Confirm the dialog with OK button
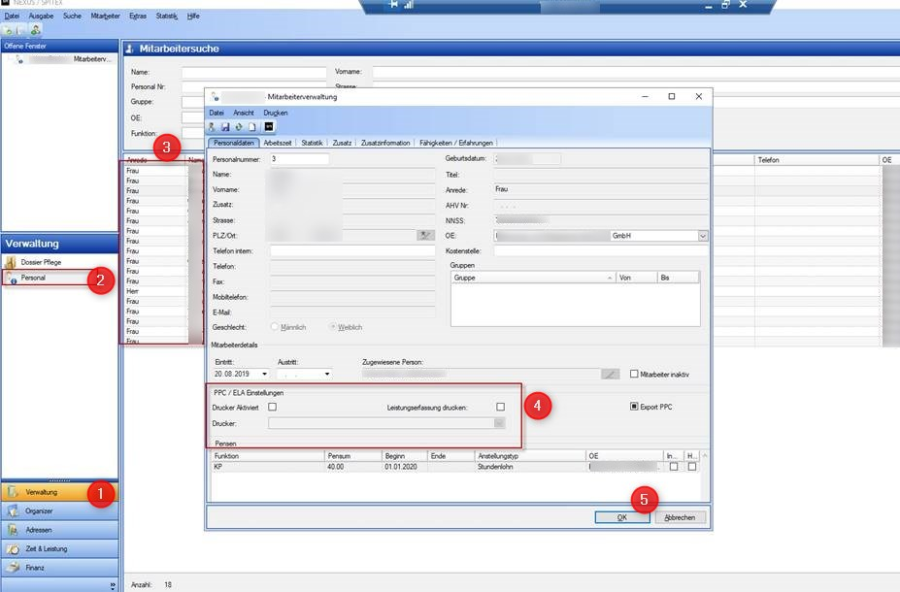The image size is (900, 592). 621,518
